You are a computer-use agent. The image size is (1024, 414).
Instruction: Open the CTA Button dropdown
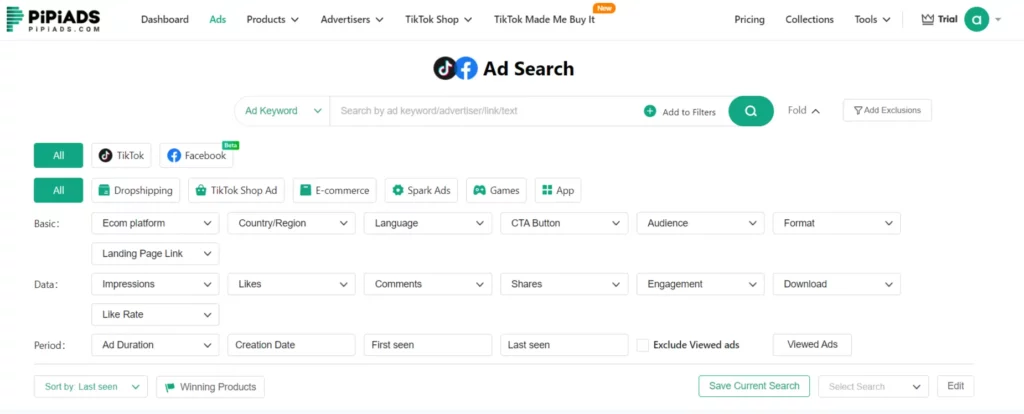coord(564,223)
